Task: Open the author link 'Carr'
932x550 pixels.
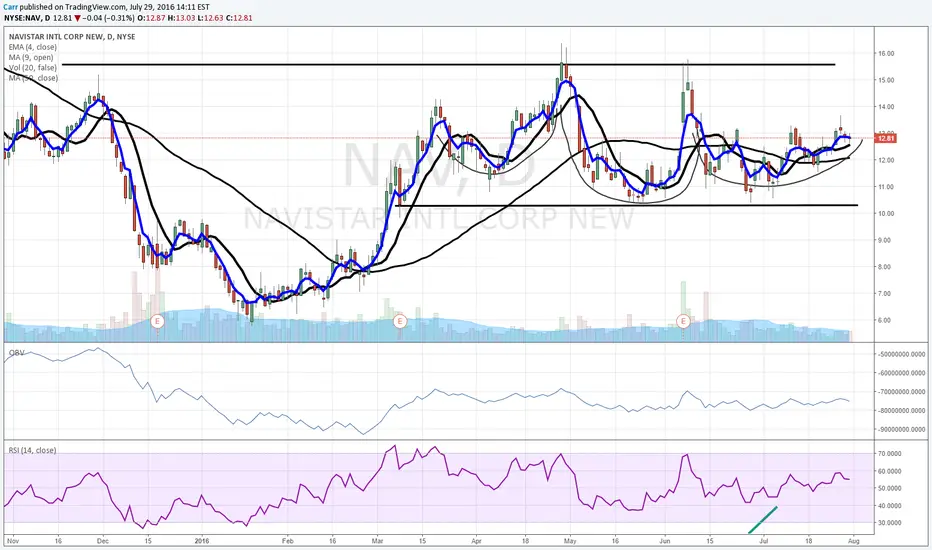Action: coord(10,7)
